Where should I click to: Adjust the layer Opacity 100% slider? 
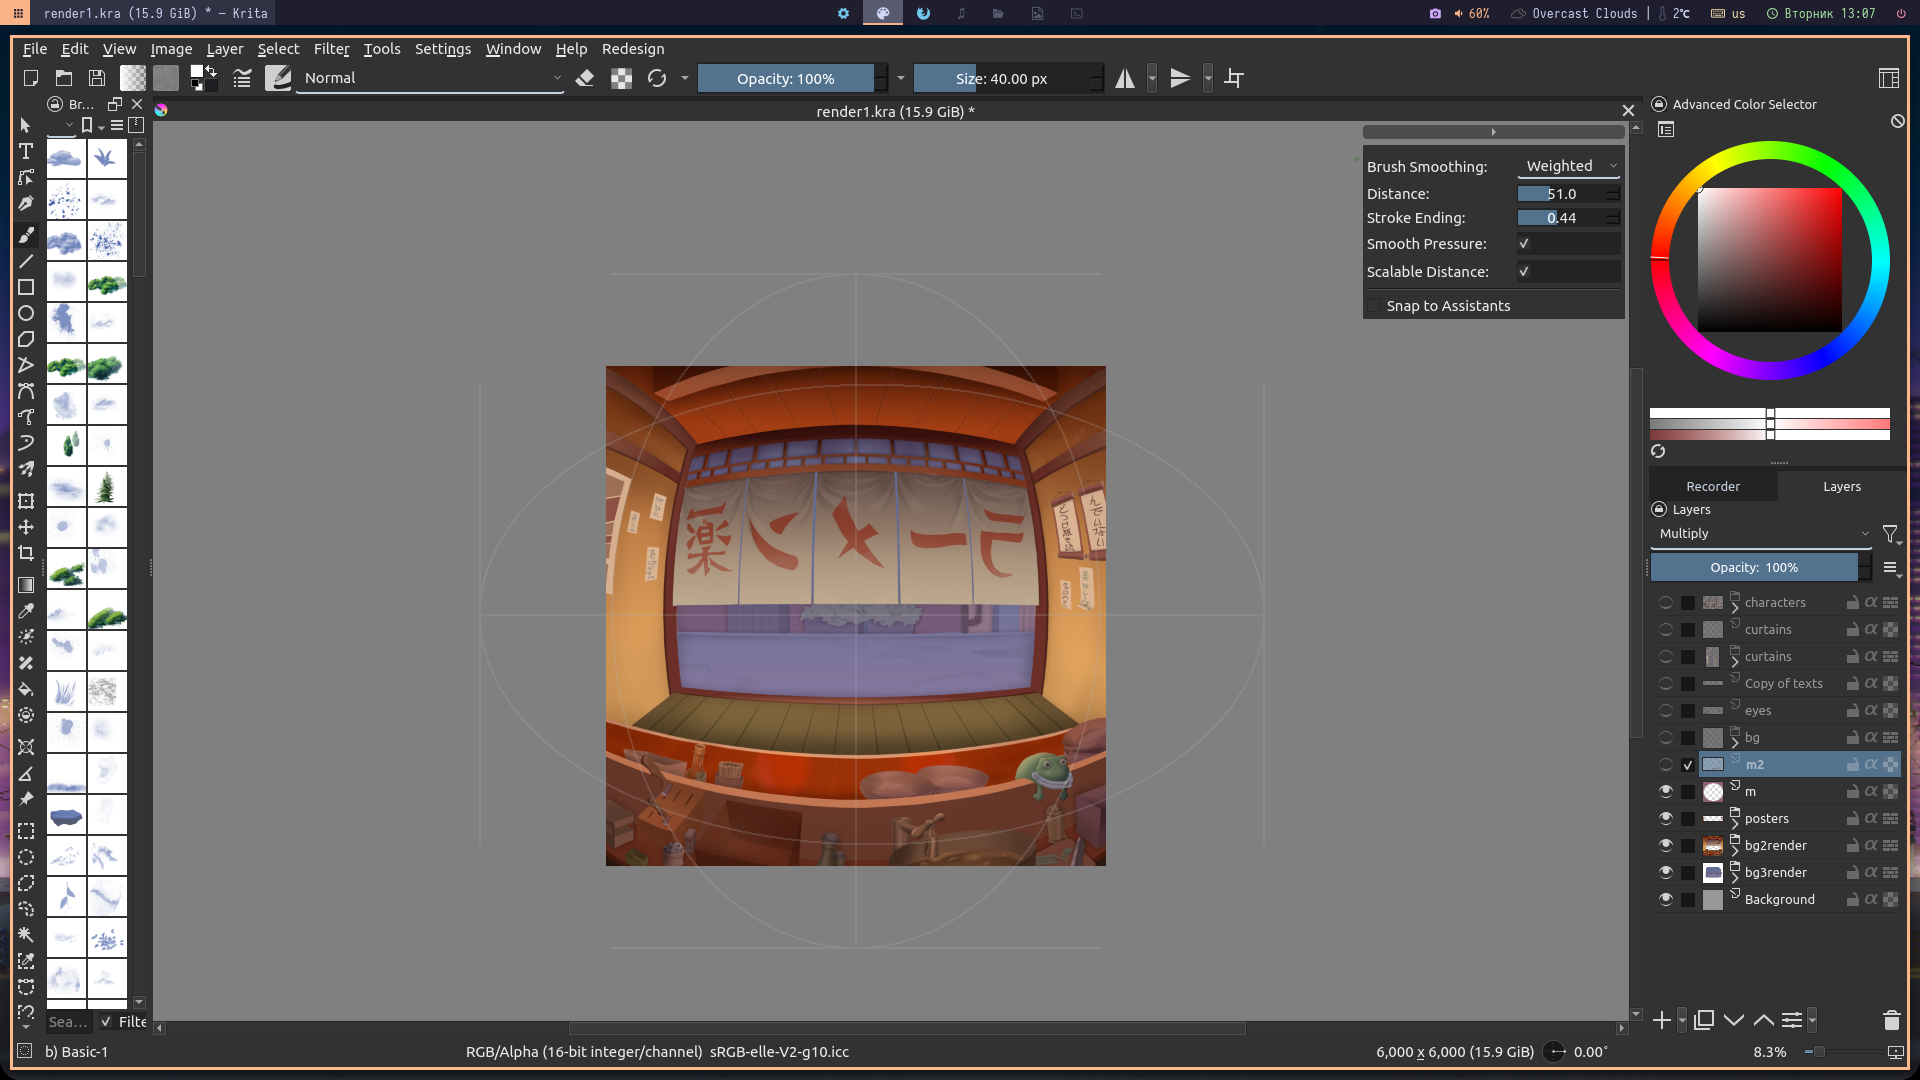[1754, 567]
